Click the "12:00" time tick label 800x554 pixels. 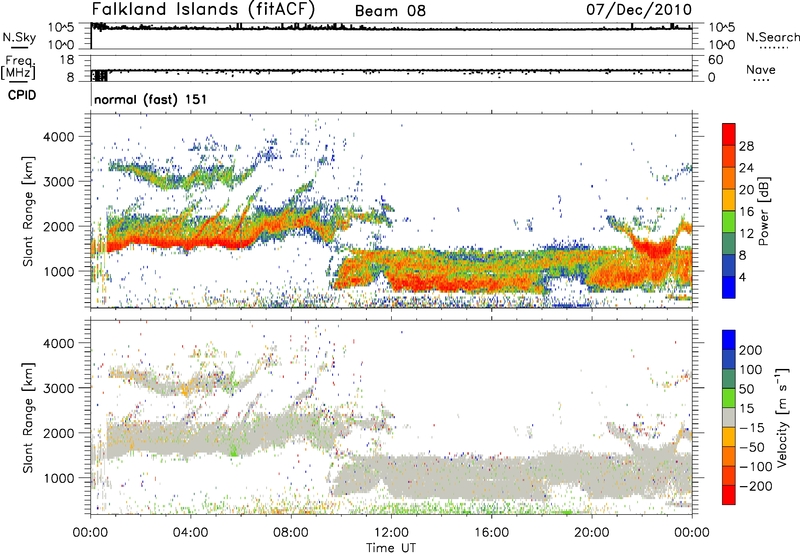point(391,533)
